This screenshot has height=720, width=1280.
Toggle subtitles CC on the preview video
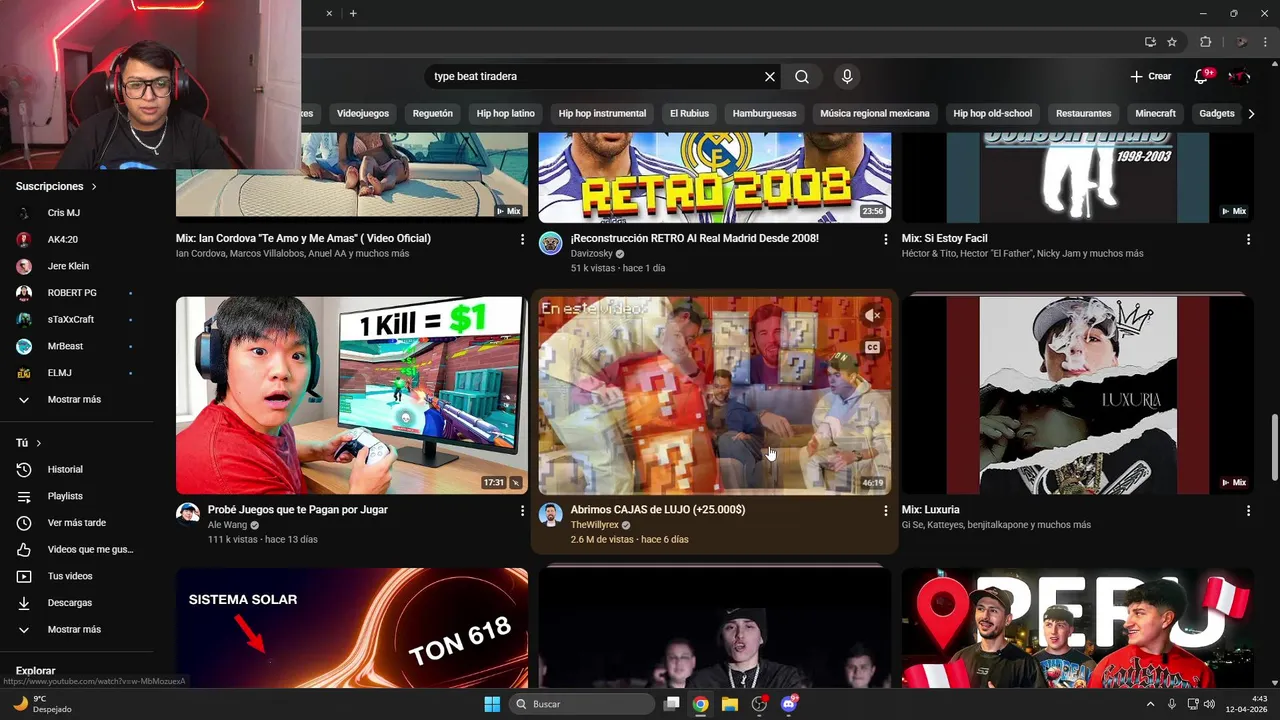(872, 348)
